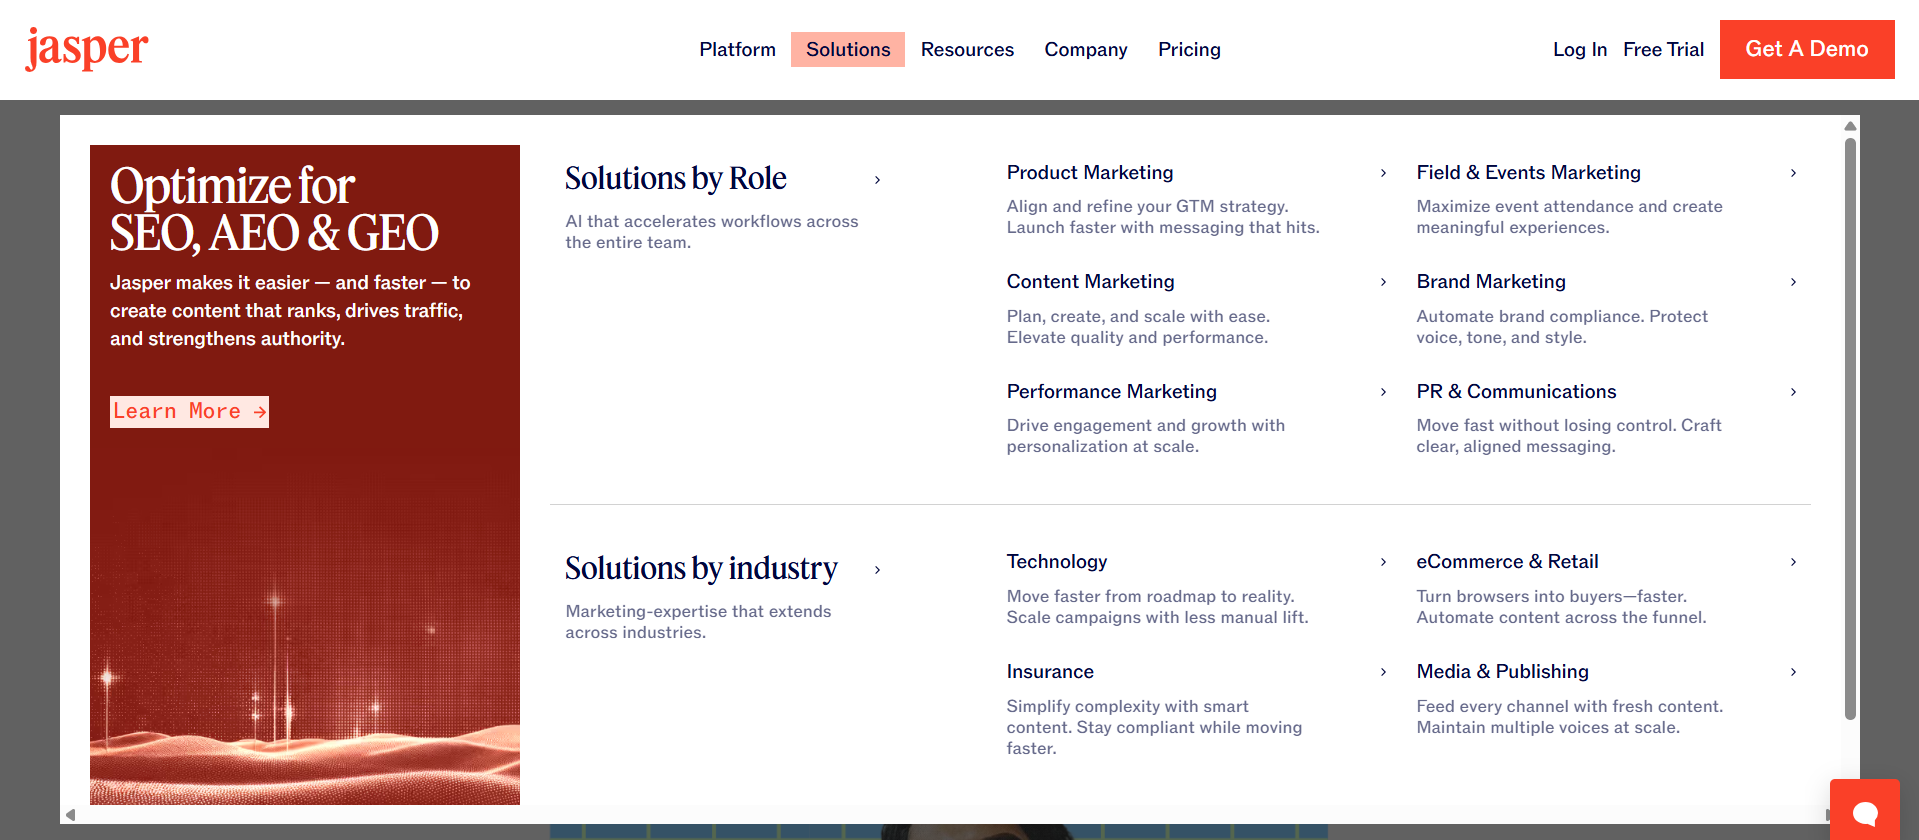Click the arrow beside Field & Events Marketing
The width and height of the screenshot is (1919, 840).
pos(1793,173)
